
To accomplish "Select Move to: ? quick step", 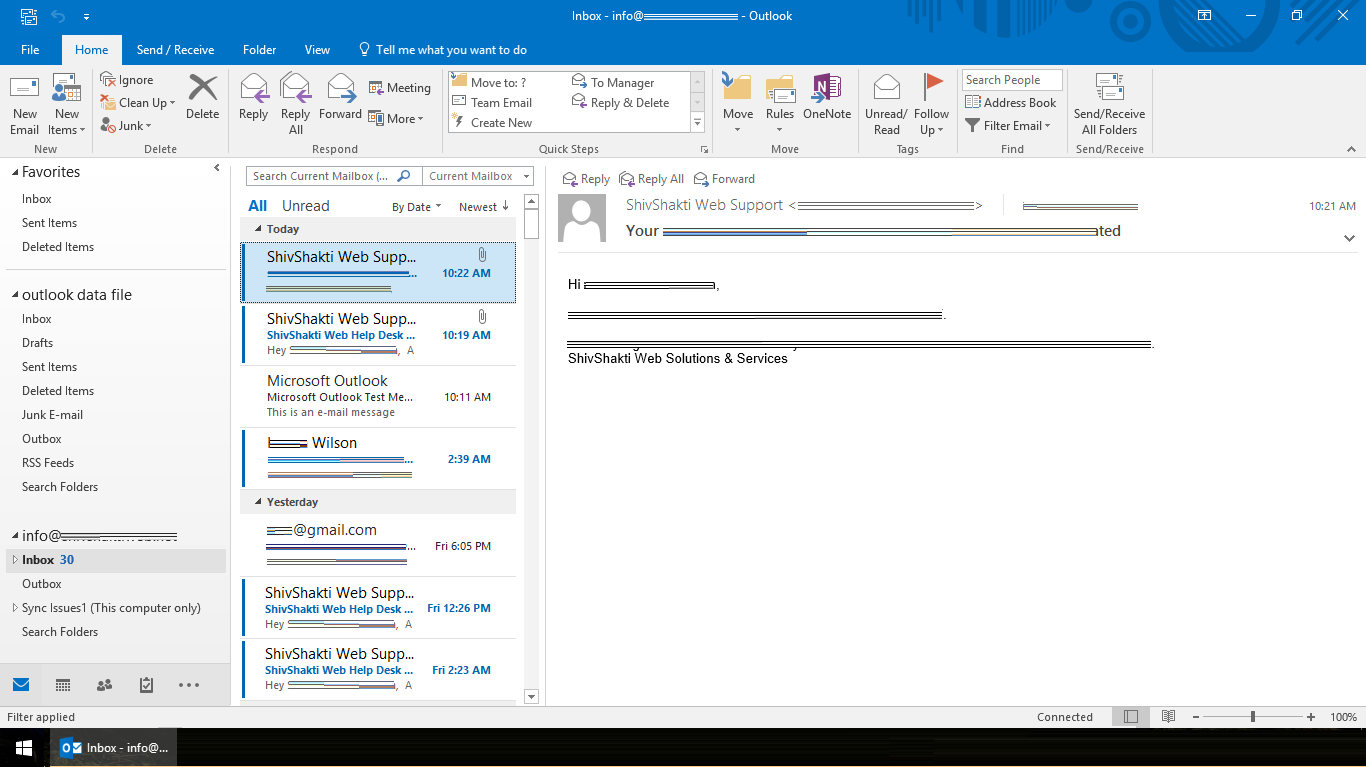I will tap(489, 82).
